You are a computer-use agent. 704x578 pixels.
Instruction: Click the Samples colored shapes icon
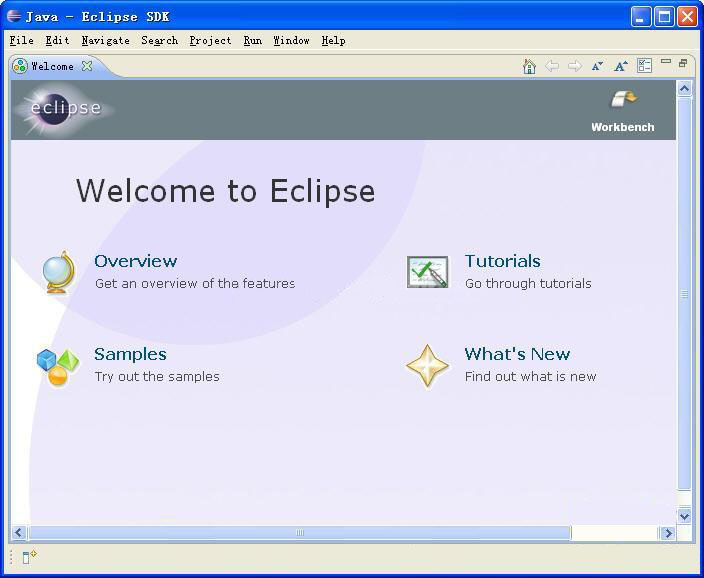pyautogui.click(x=57, y=366)
